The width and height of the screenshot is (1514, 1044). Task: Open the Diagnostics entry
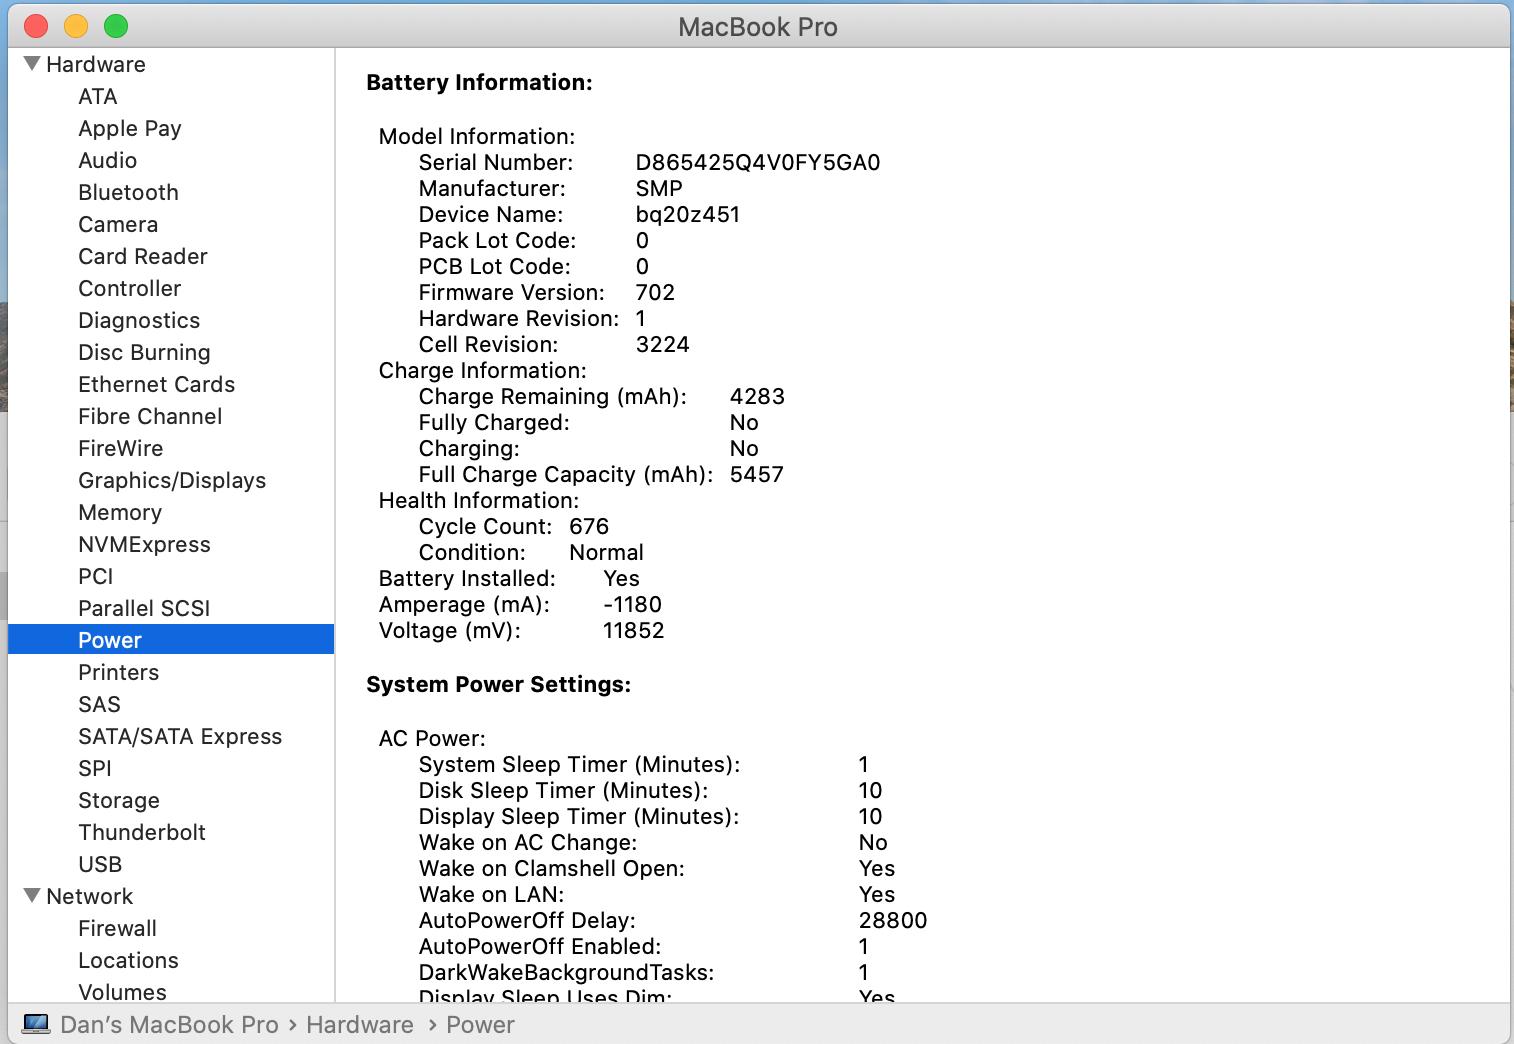pyautogui.click(x=139, y=320)
